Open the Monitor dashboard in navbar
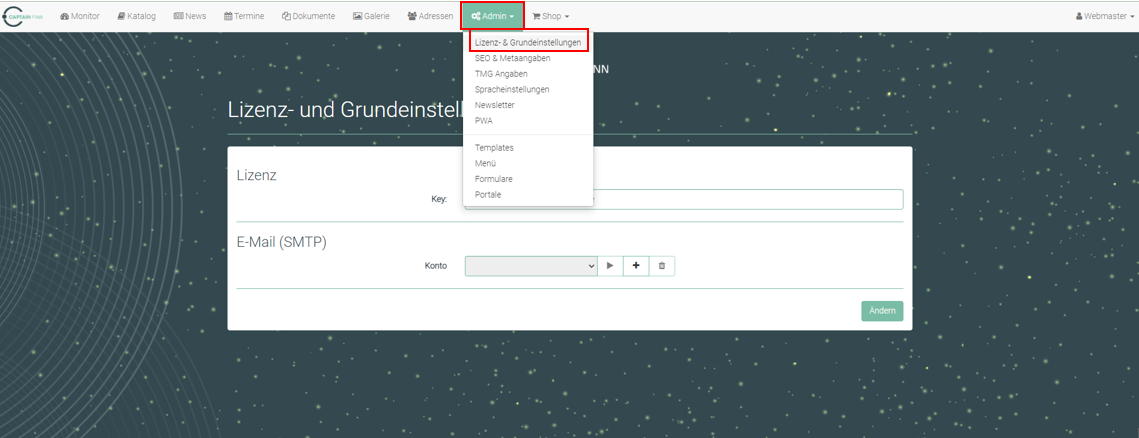This screenshot has width=1139, height=438. (80, 16)
